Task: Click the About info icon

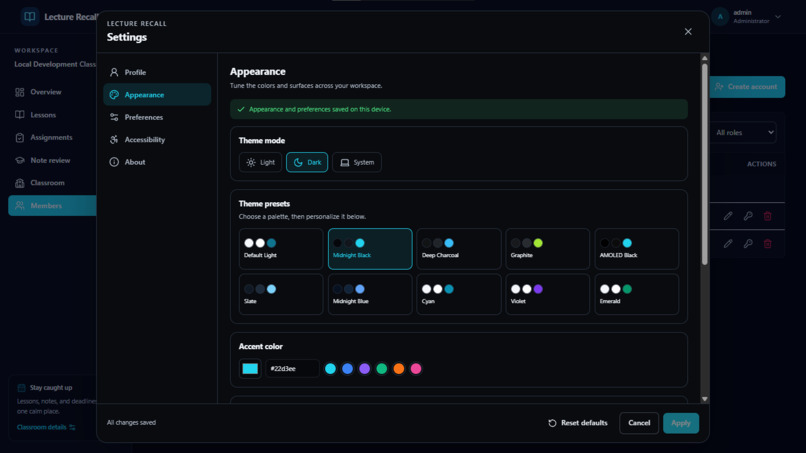Action: click(114, 162)
